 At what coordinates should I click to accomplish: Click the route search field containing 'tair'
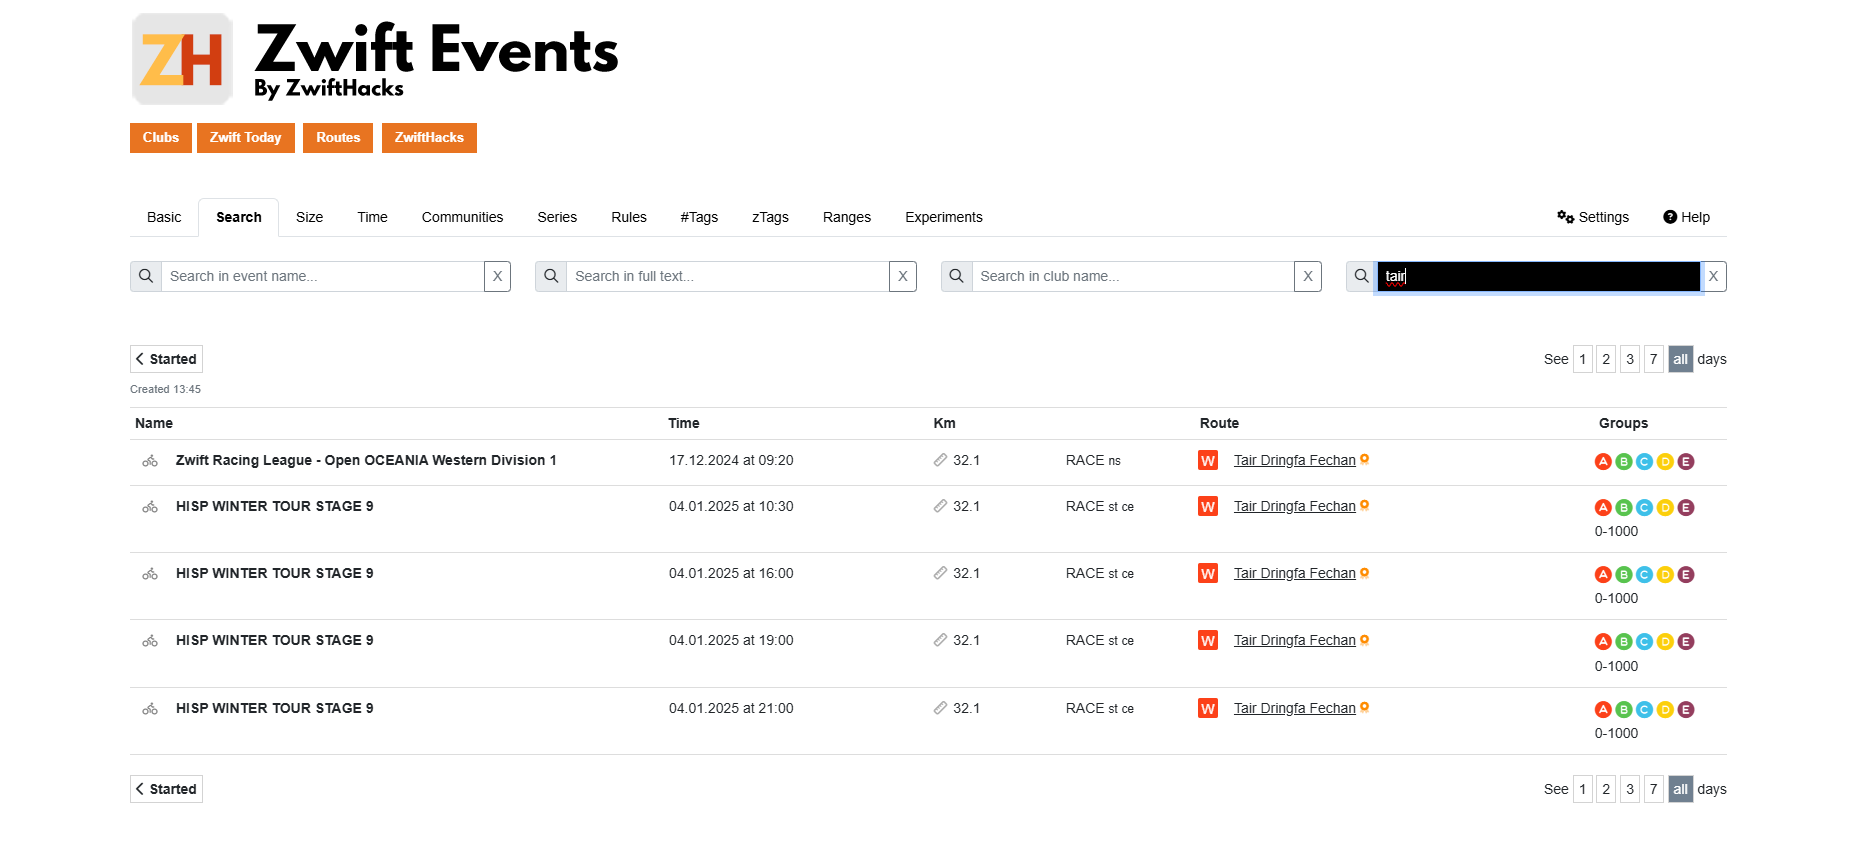pos(1538,277)
